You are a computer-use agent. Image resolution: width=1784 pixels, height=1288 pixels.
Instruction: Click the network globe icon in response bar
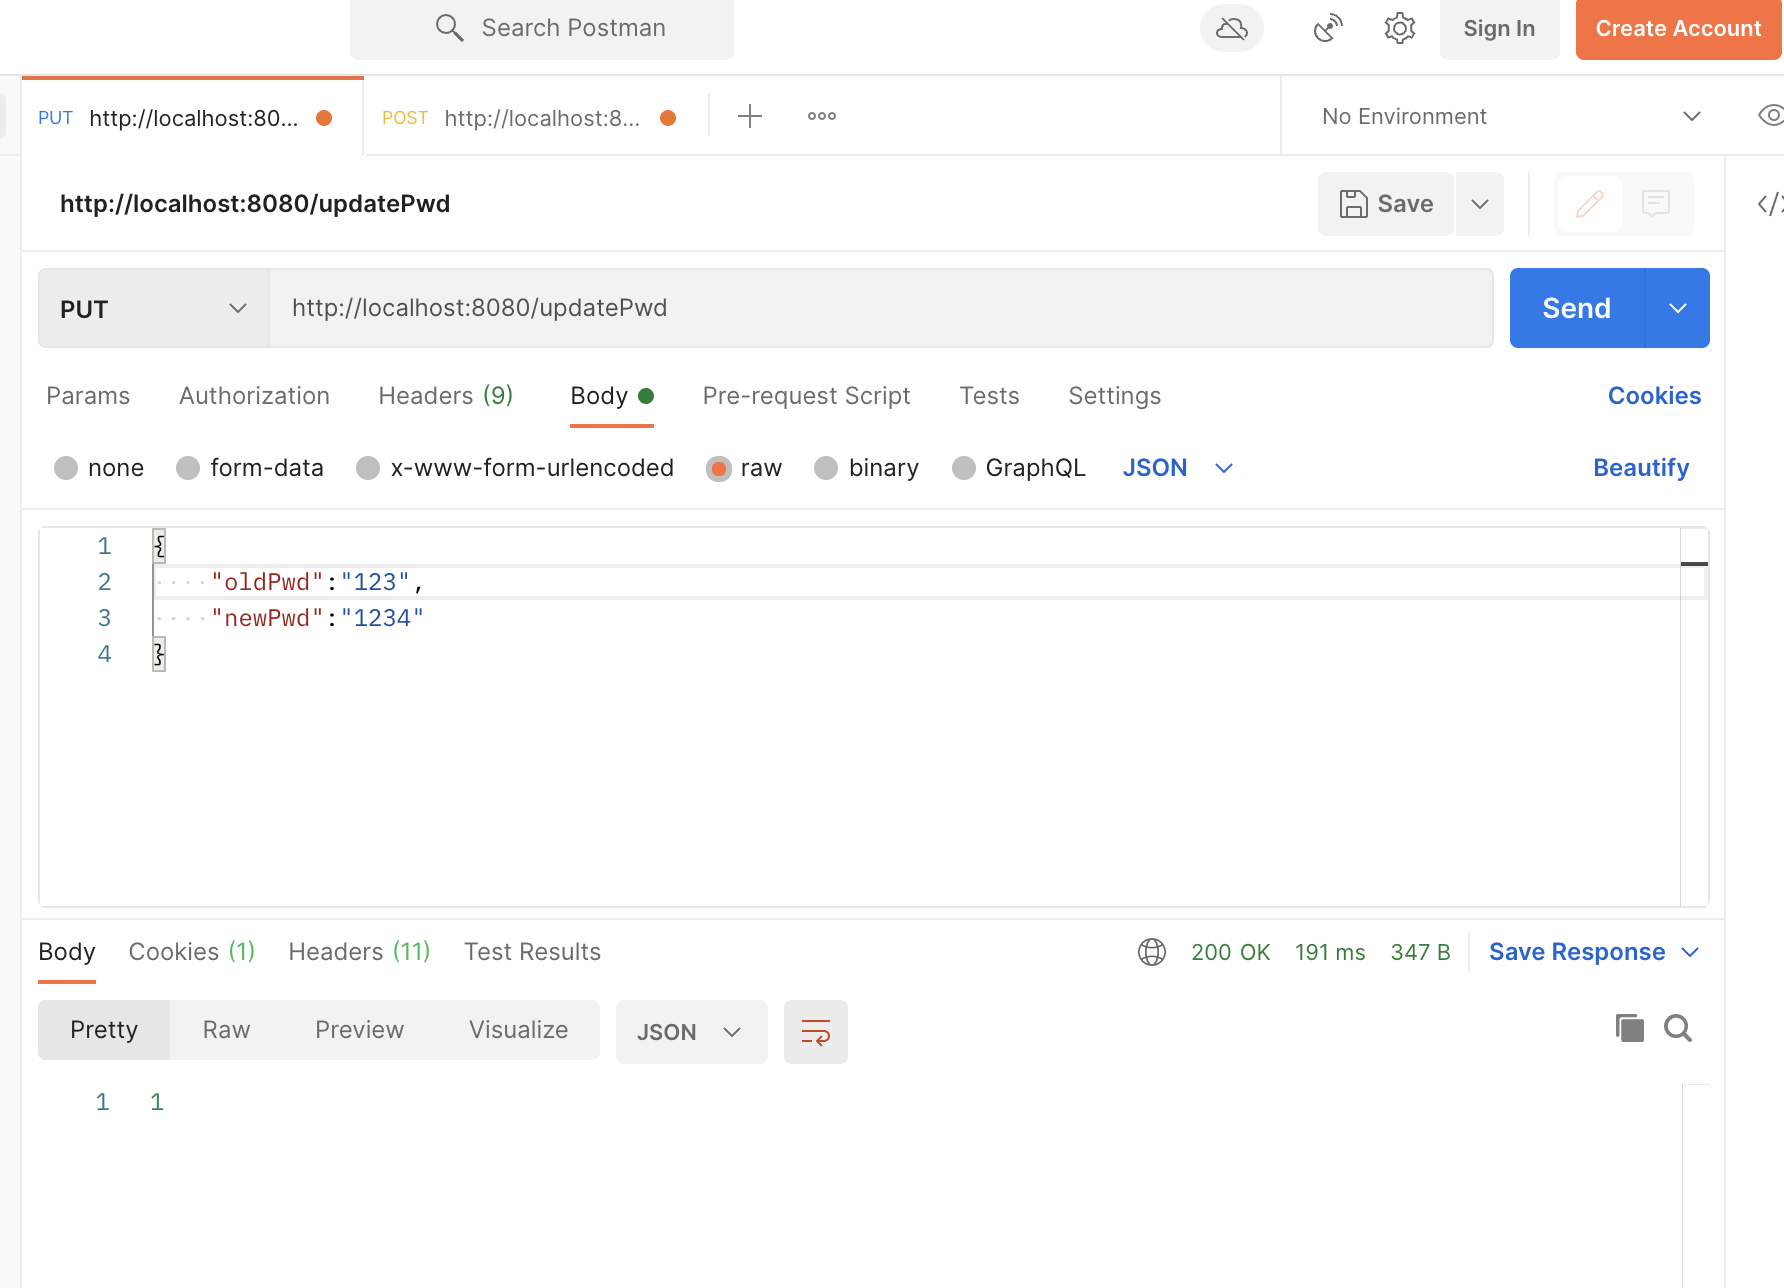[1152, 952]
